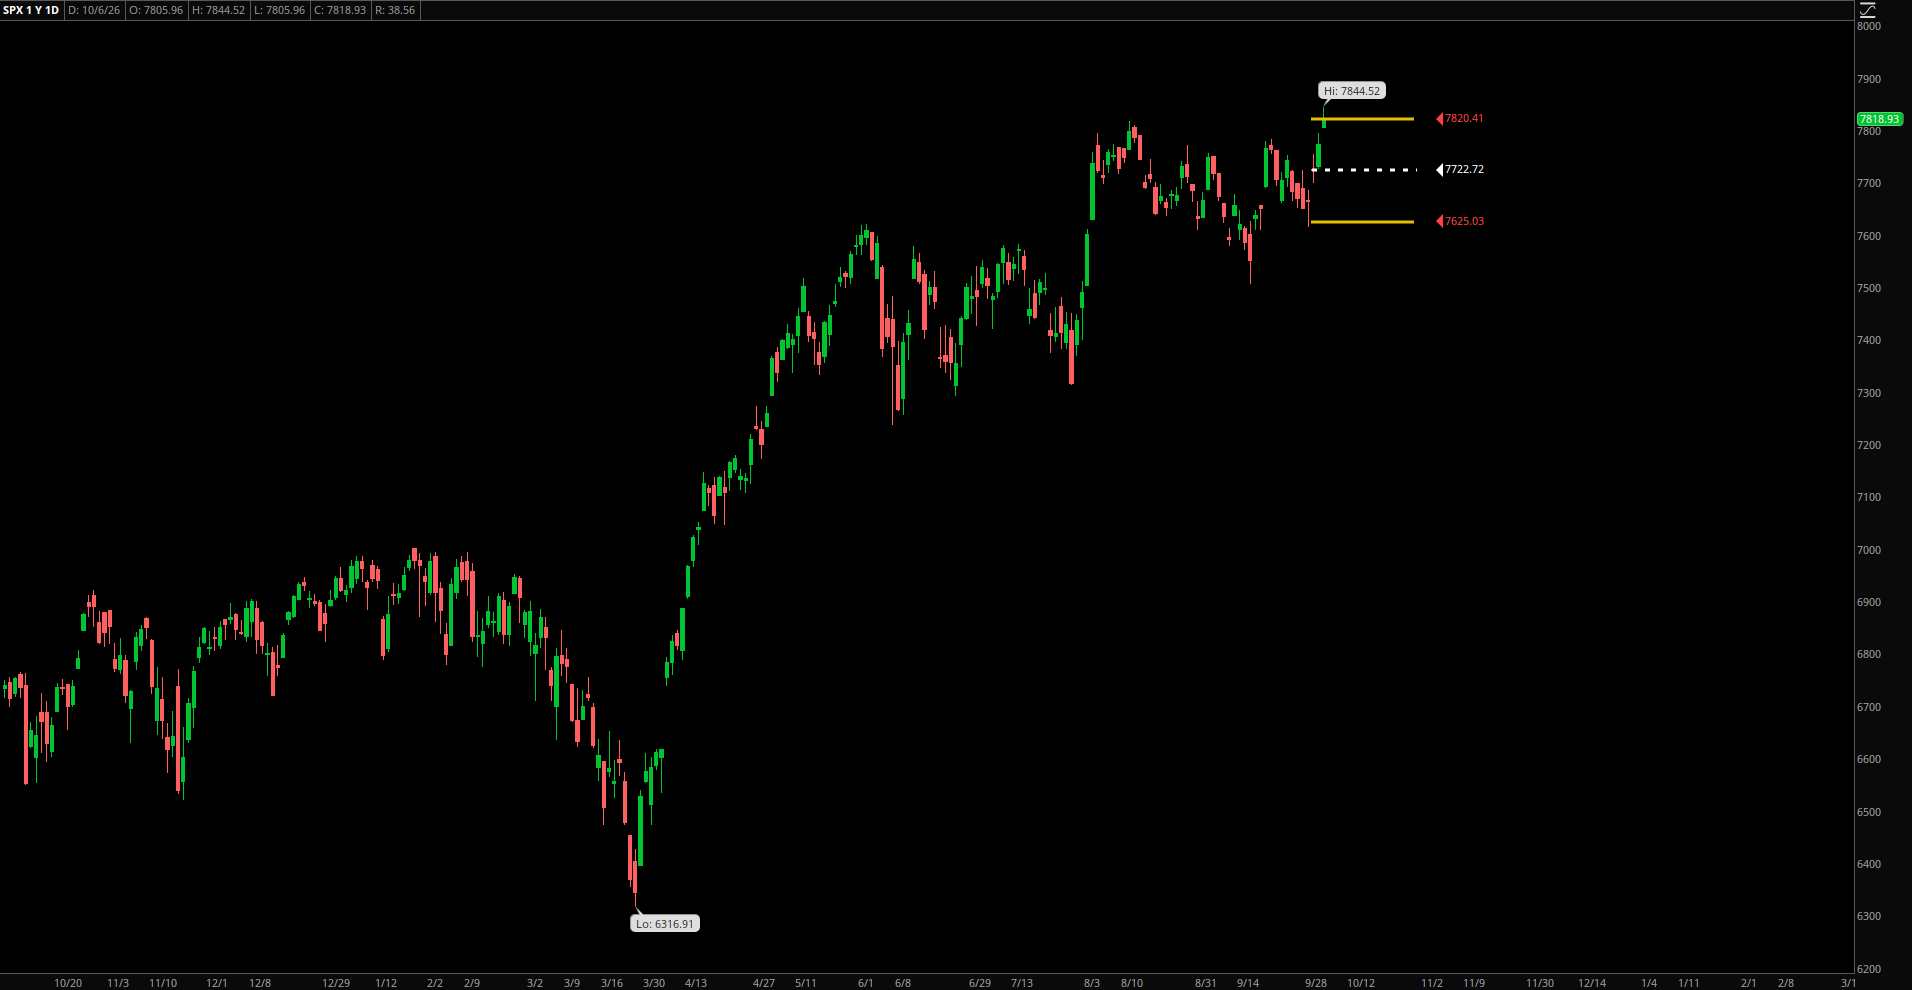Click the white dotted midline at 7722.72
This screenshot has height=990, width=1912.
point(1364,170)
